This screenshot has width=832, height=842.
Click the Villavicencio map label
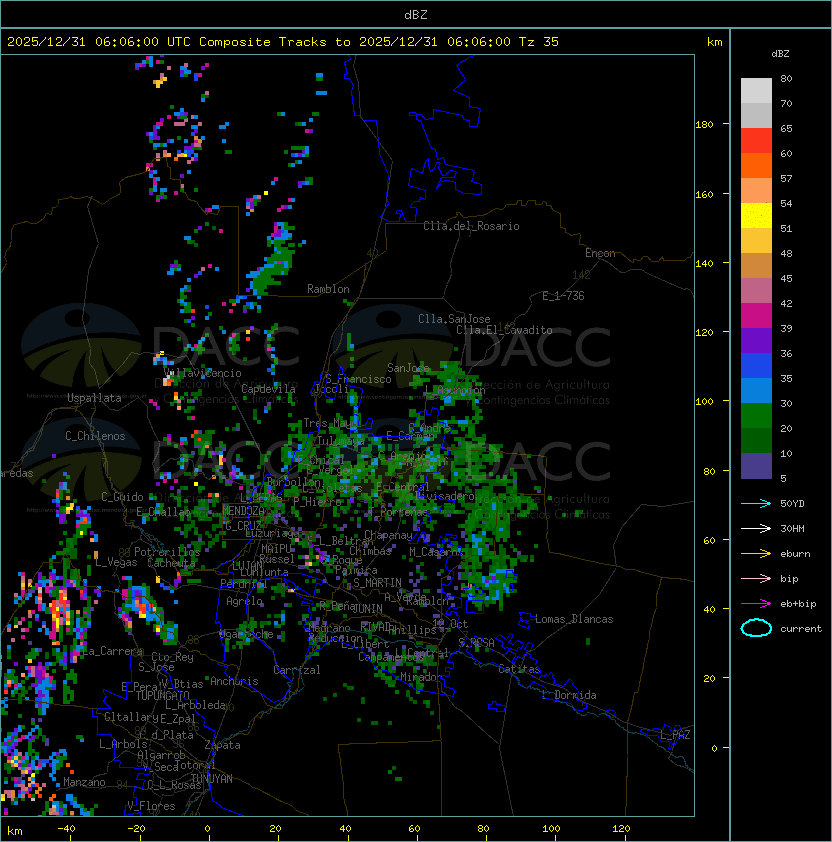click(203, 373)
